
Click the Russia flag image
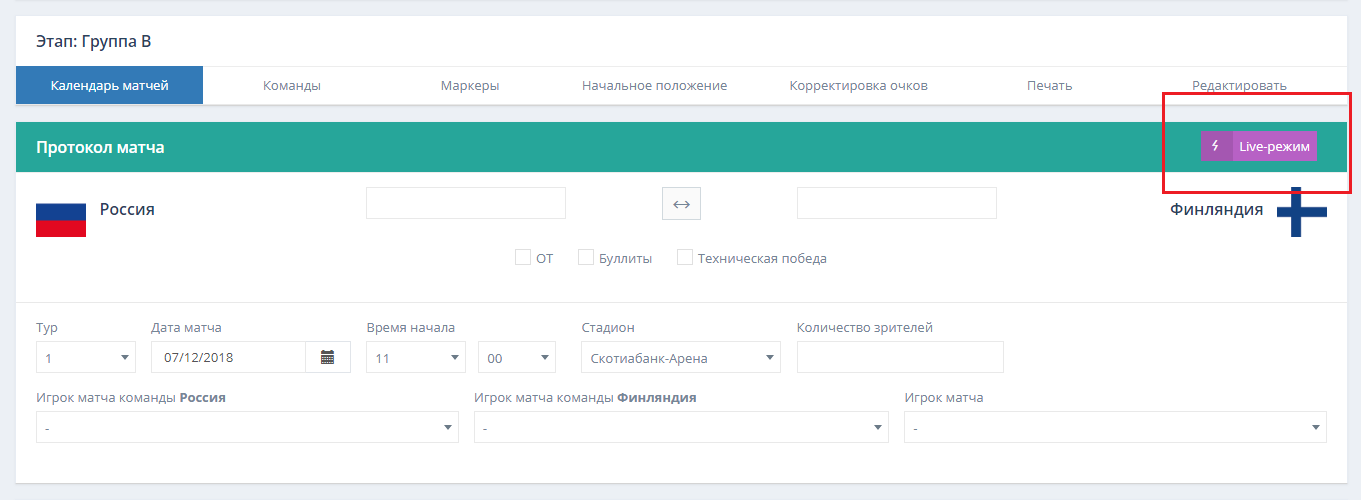click(x=61, y=220)
